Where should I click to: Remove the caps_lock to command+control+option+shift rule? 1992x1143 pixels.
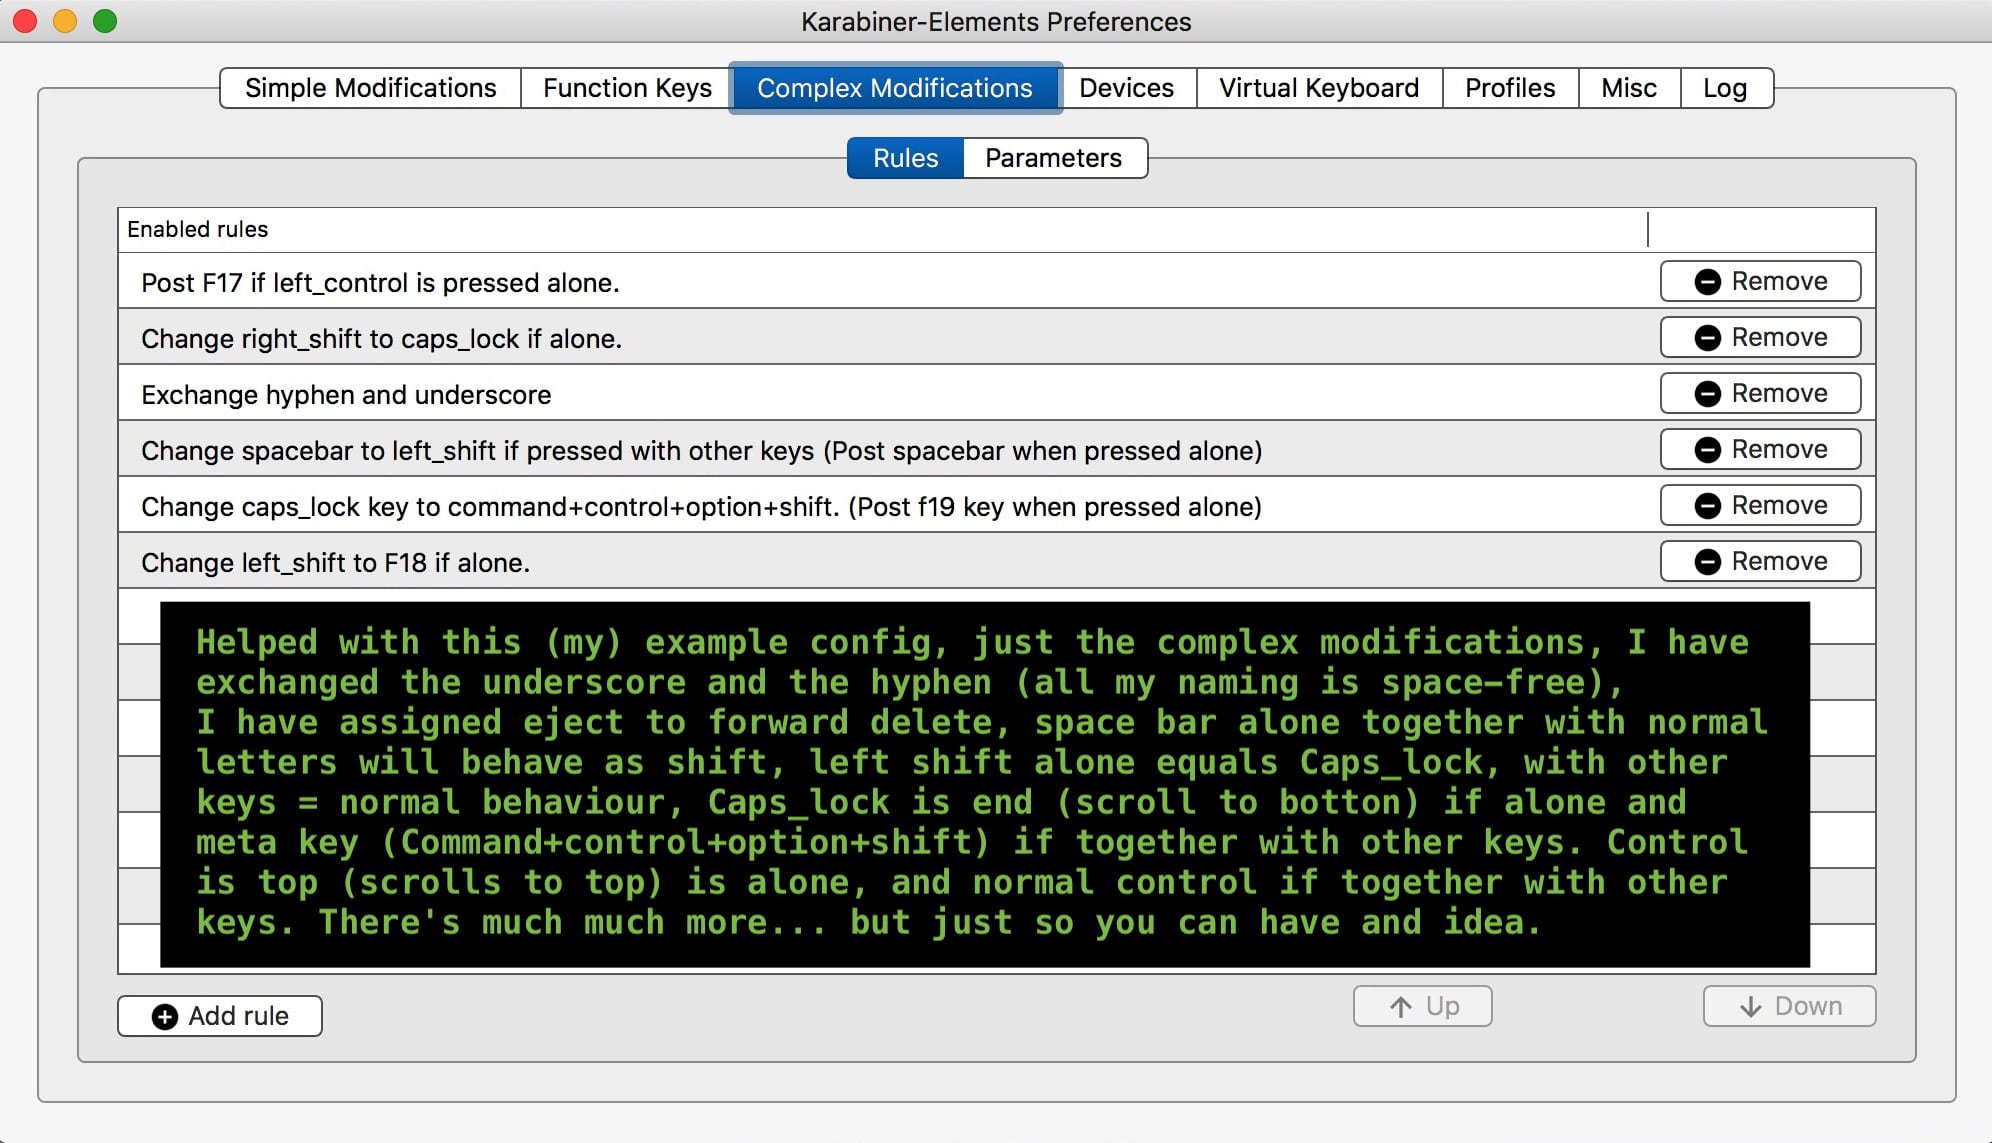[x=1760, y=505]
